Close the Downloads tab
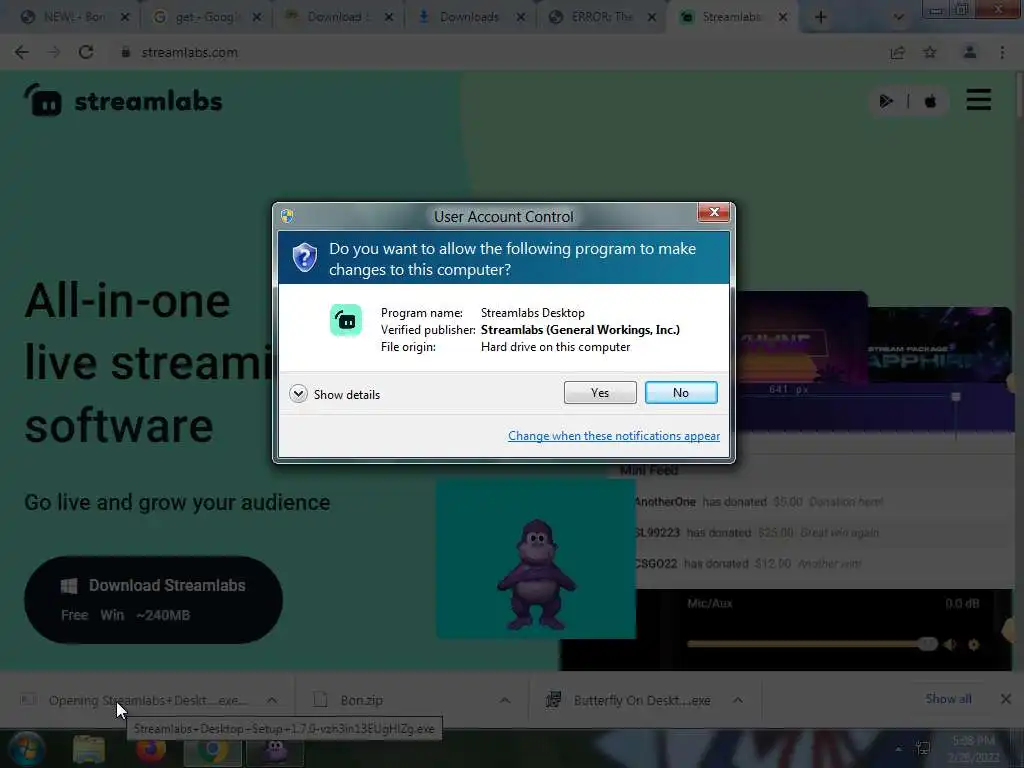Viewport: 1024px width, 768px height. [x=520, y=18]
